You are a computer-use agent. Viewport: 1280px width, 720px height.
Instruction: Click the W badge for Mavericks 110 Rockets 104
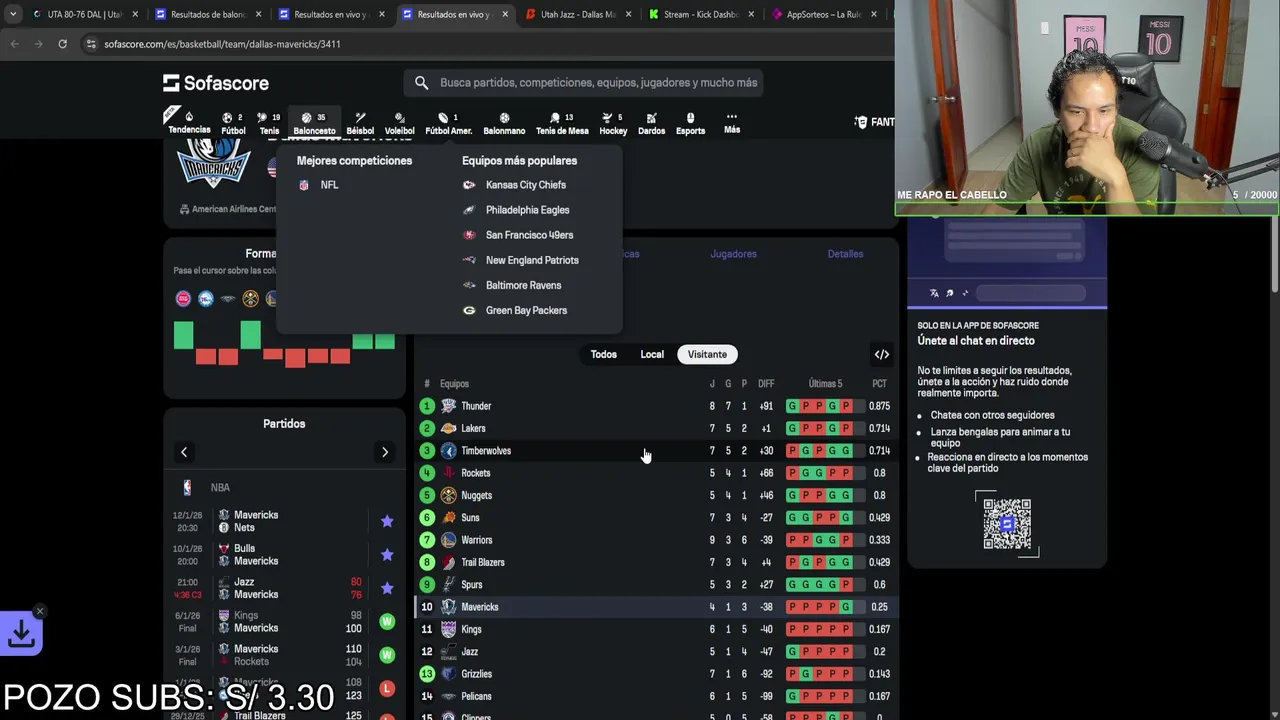pyautogui.click(x=387, y=655)
